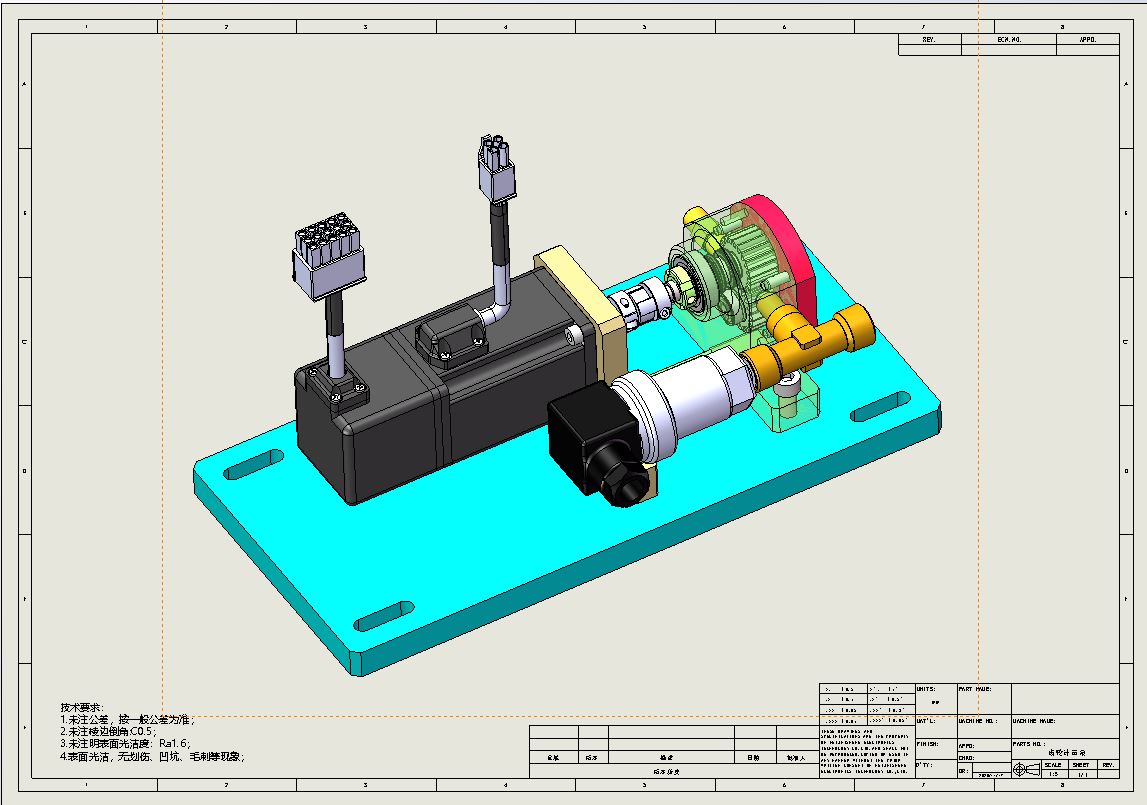This screenshot has width=1147, height=805.
Task: Click the "FINISH:" field
Action: 936,749
